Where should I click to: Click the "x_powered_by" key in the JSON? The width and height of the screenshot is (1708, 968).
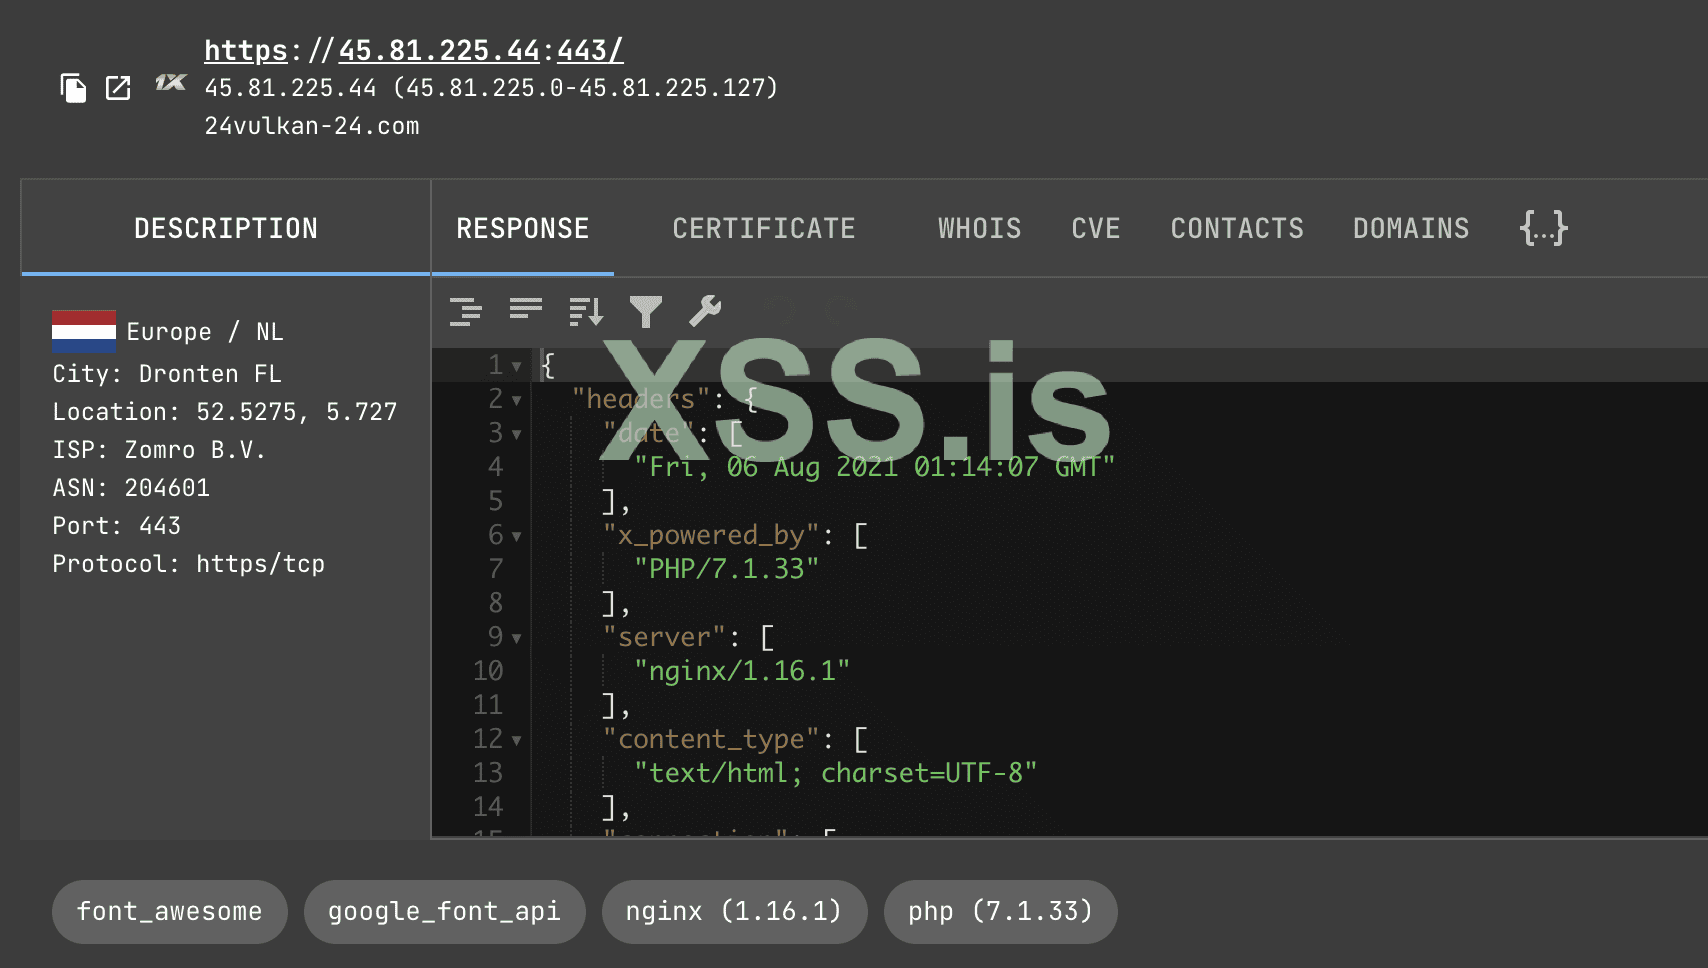point(711,535)
